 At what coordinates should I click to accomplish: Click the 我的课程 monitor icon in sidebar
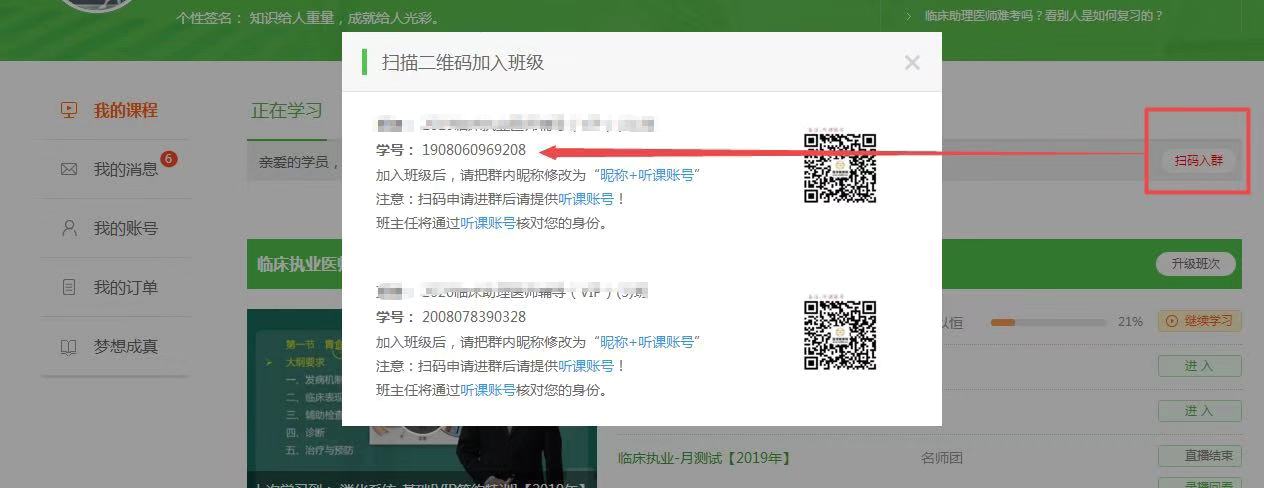[x=69, y=111]
